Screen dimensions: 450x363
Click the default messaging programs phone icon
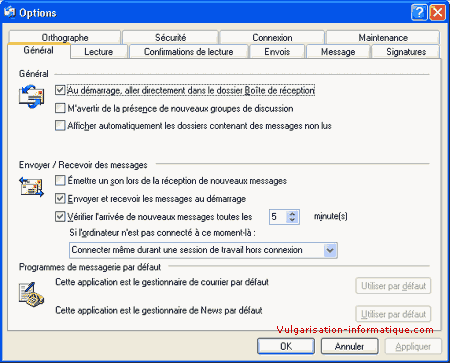(31, 295)
